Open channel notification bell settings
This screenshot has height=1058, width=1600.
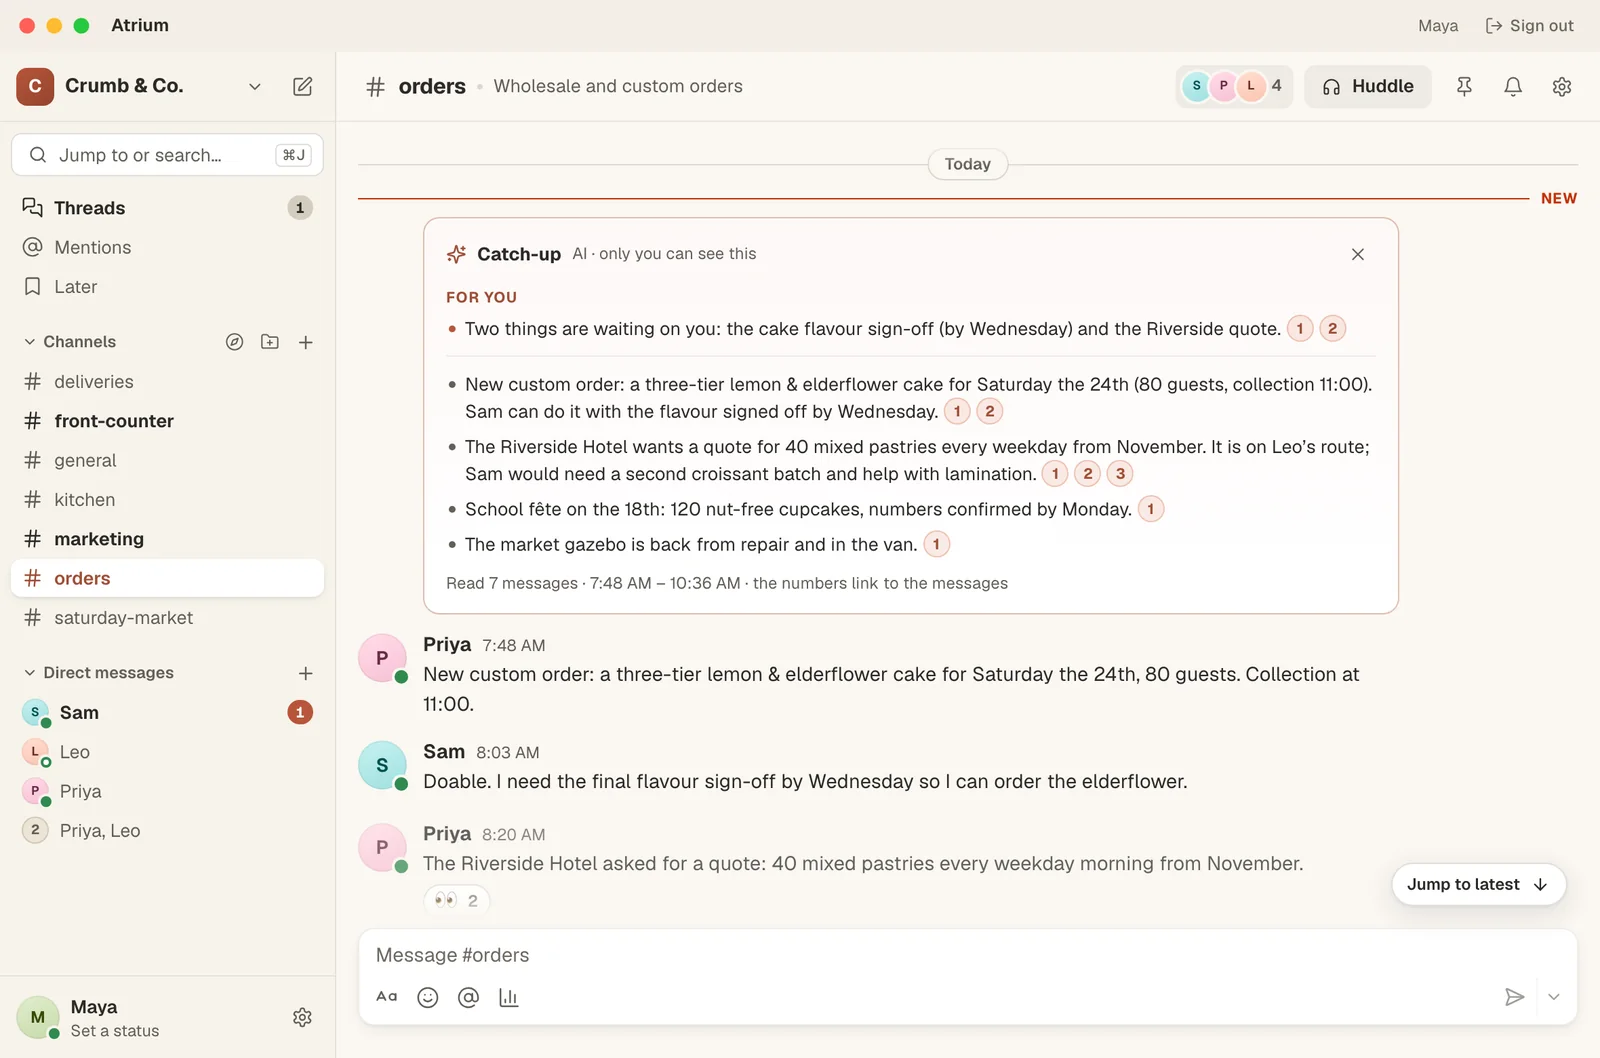[1513, 87]
